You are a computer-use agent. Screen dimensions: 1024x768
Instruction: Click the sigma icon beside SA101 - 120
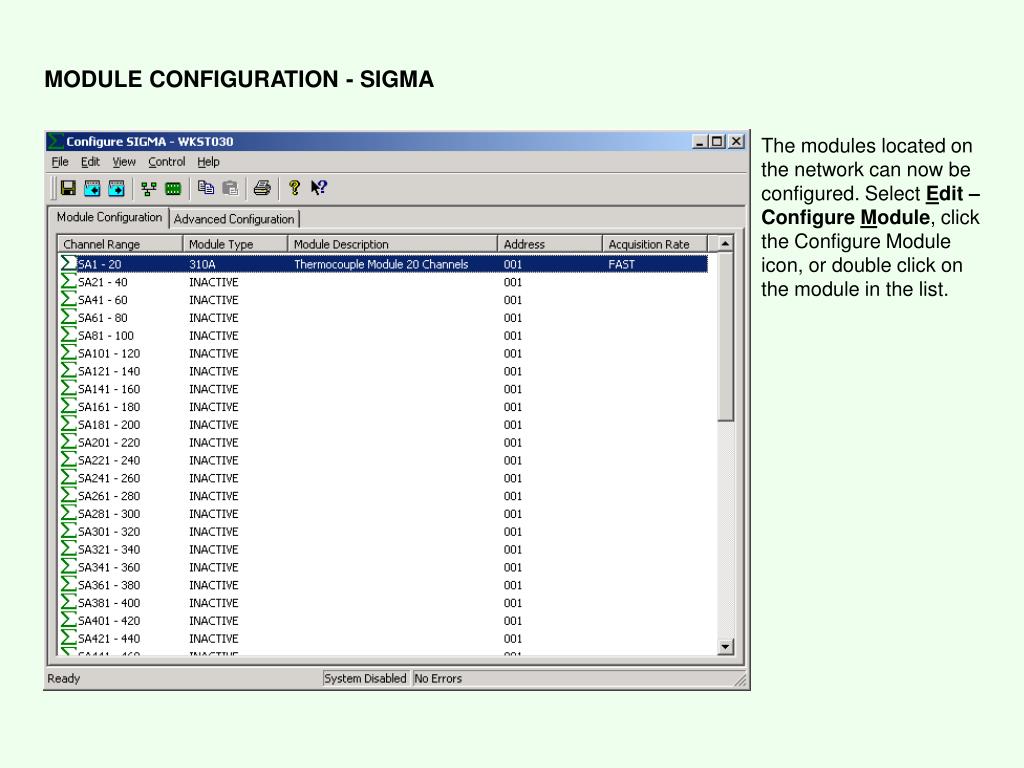click(x=69, y=353)
